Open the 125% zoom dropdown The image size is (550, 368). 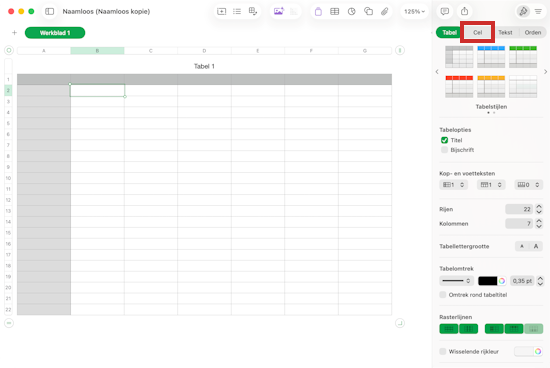[x=414, y=12]
